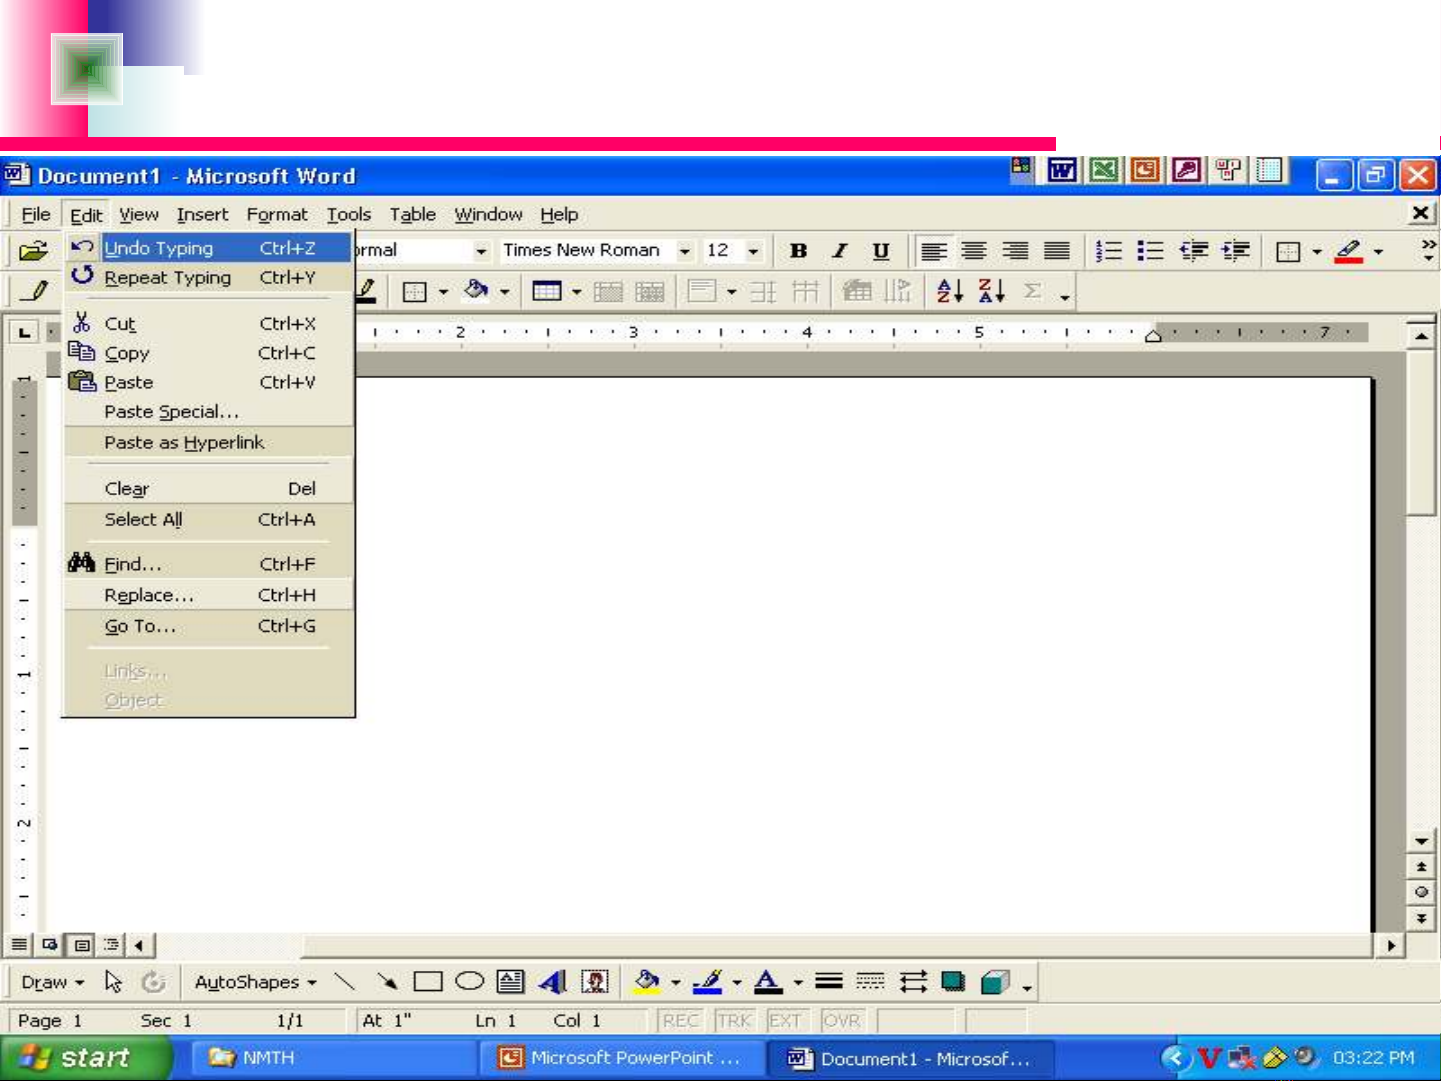Toggle the OVR overtype mode indicator
This screenshot has width=1441, height=1081.
coord(841,1021)
